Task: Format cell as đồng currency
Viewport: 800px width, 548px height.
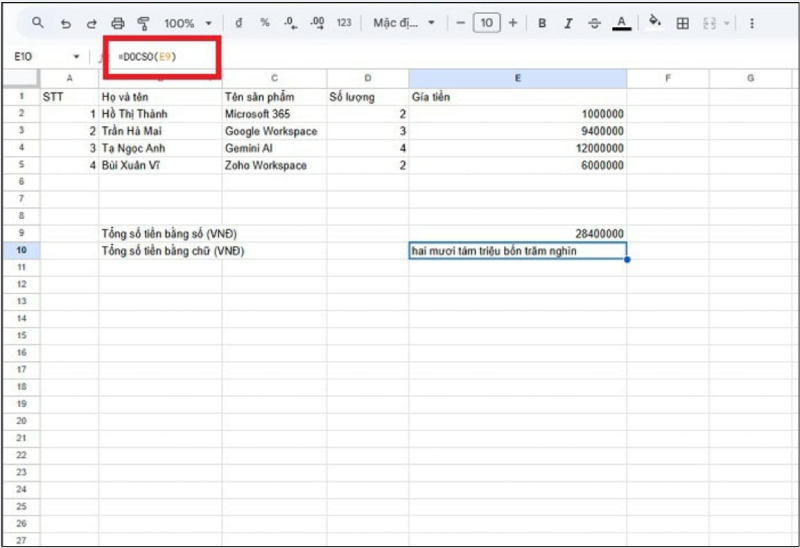Action: [239, 23]
